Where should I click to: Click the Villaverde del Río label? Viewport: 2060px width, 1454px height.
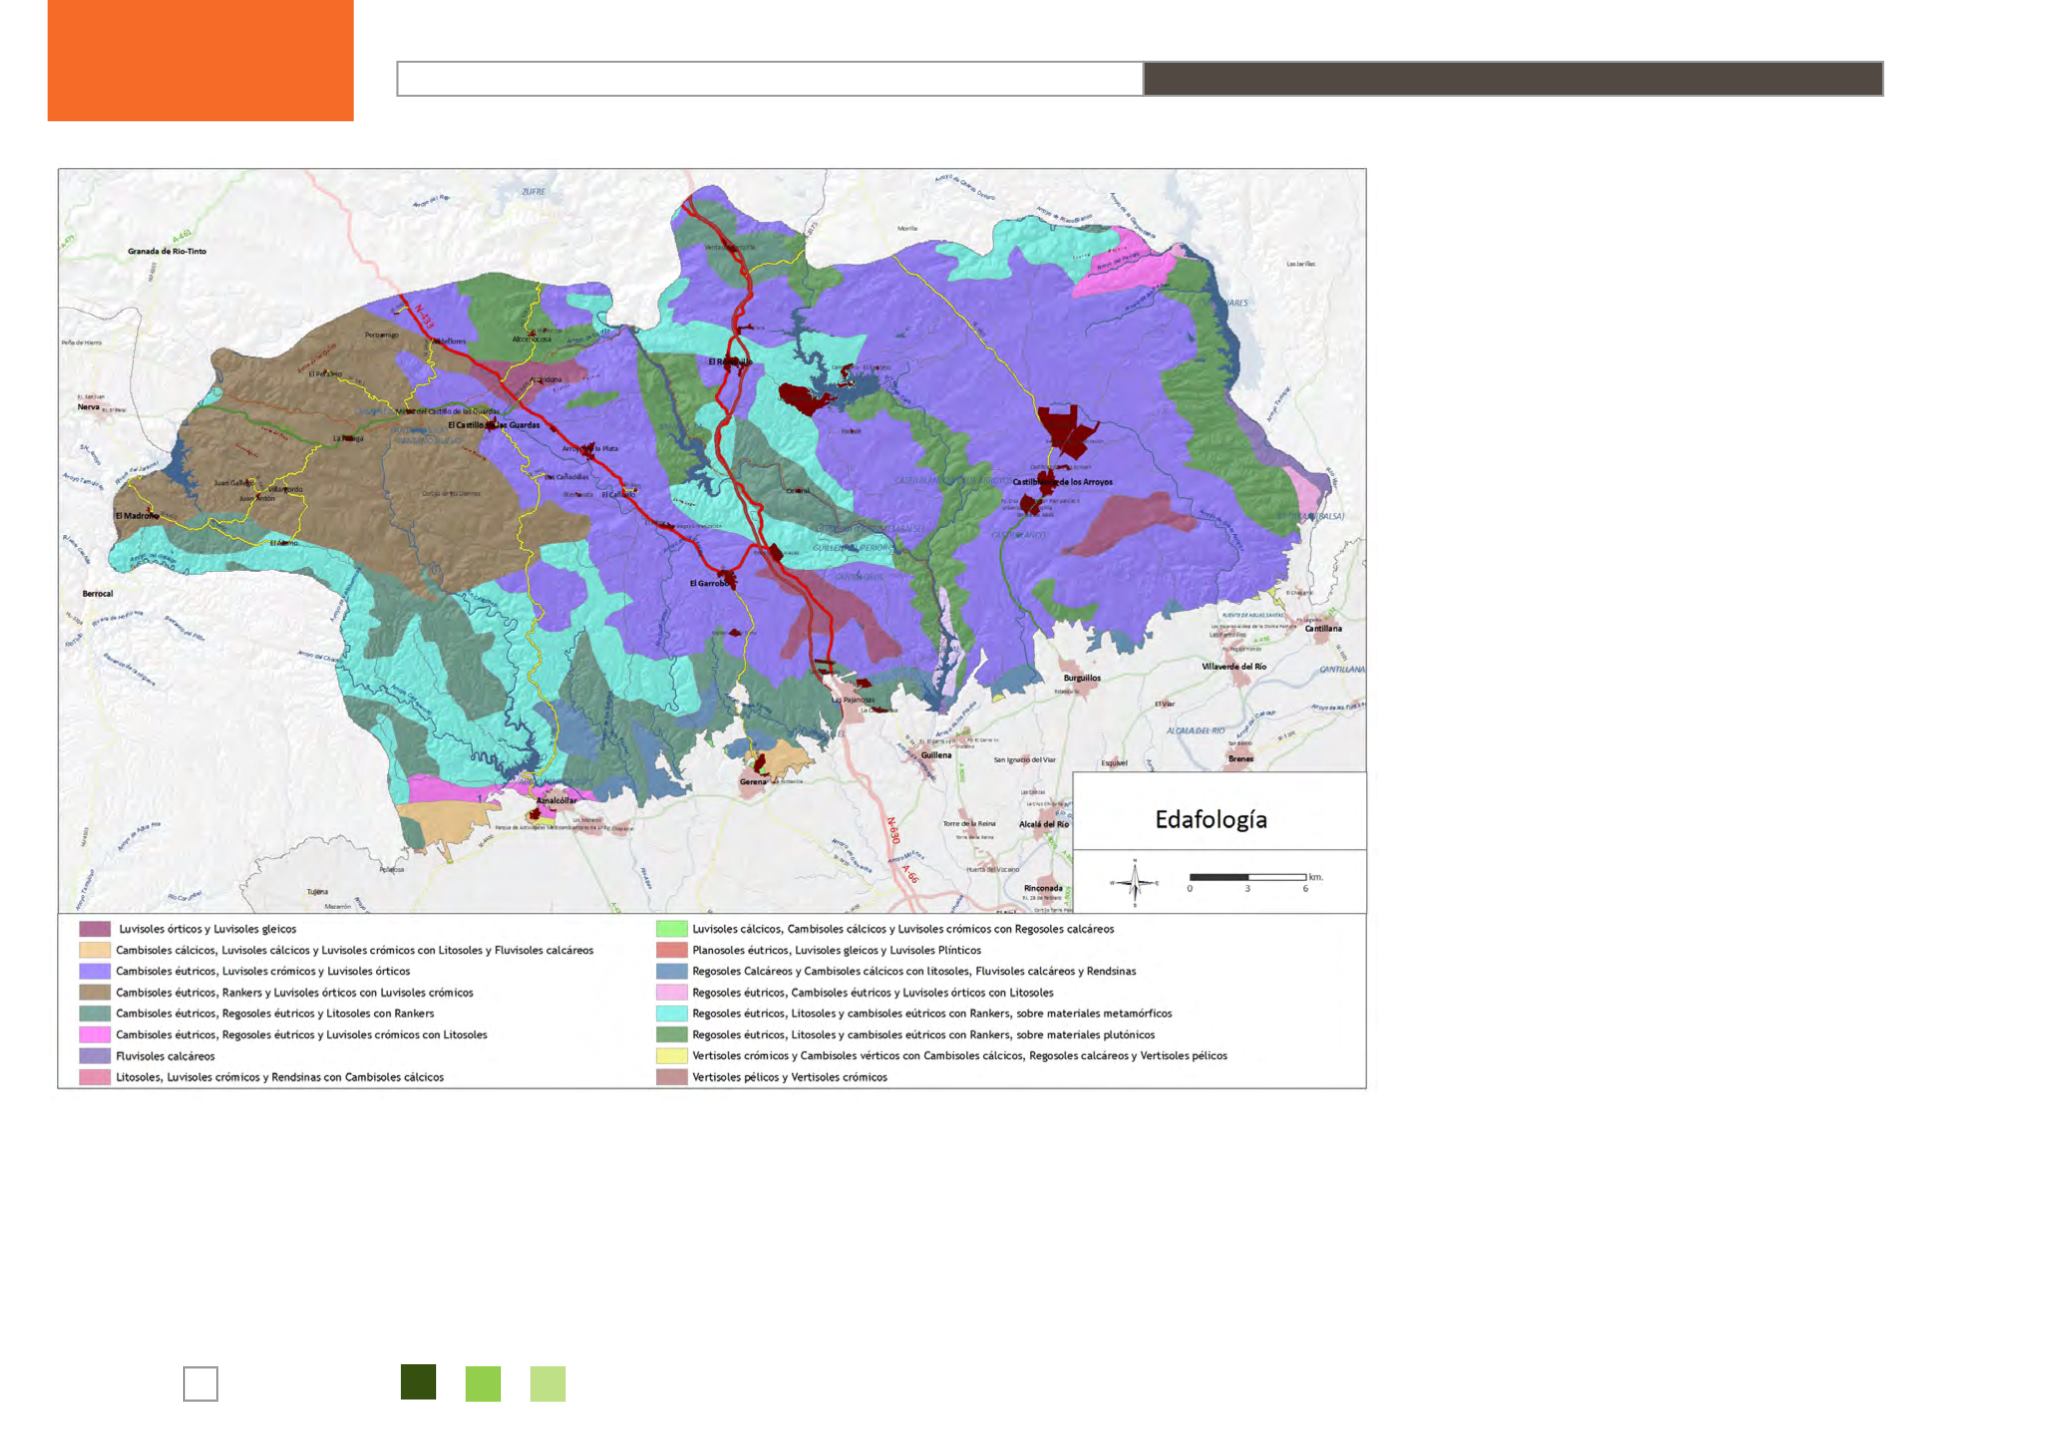[1234, 667]
